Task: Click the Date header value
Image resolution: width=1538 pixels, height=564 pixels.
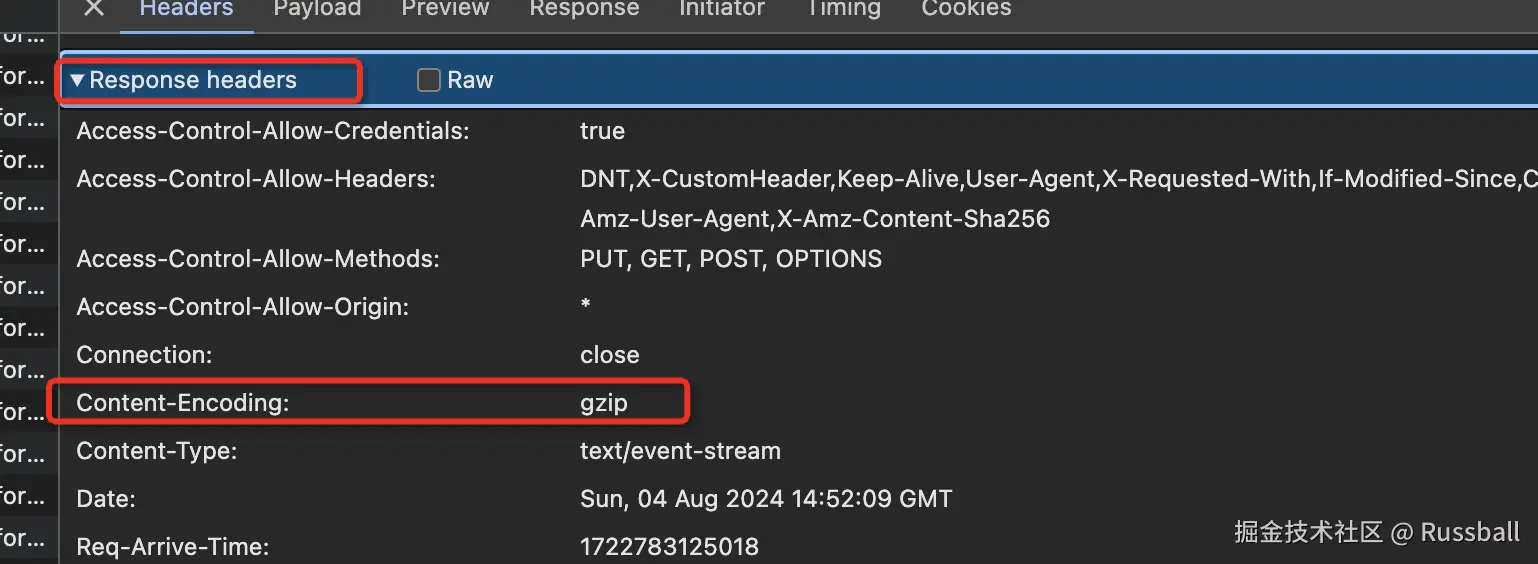Action: pos(766,498)
